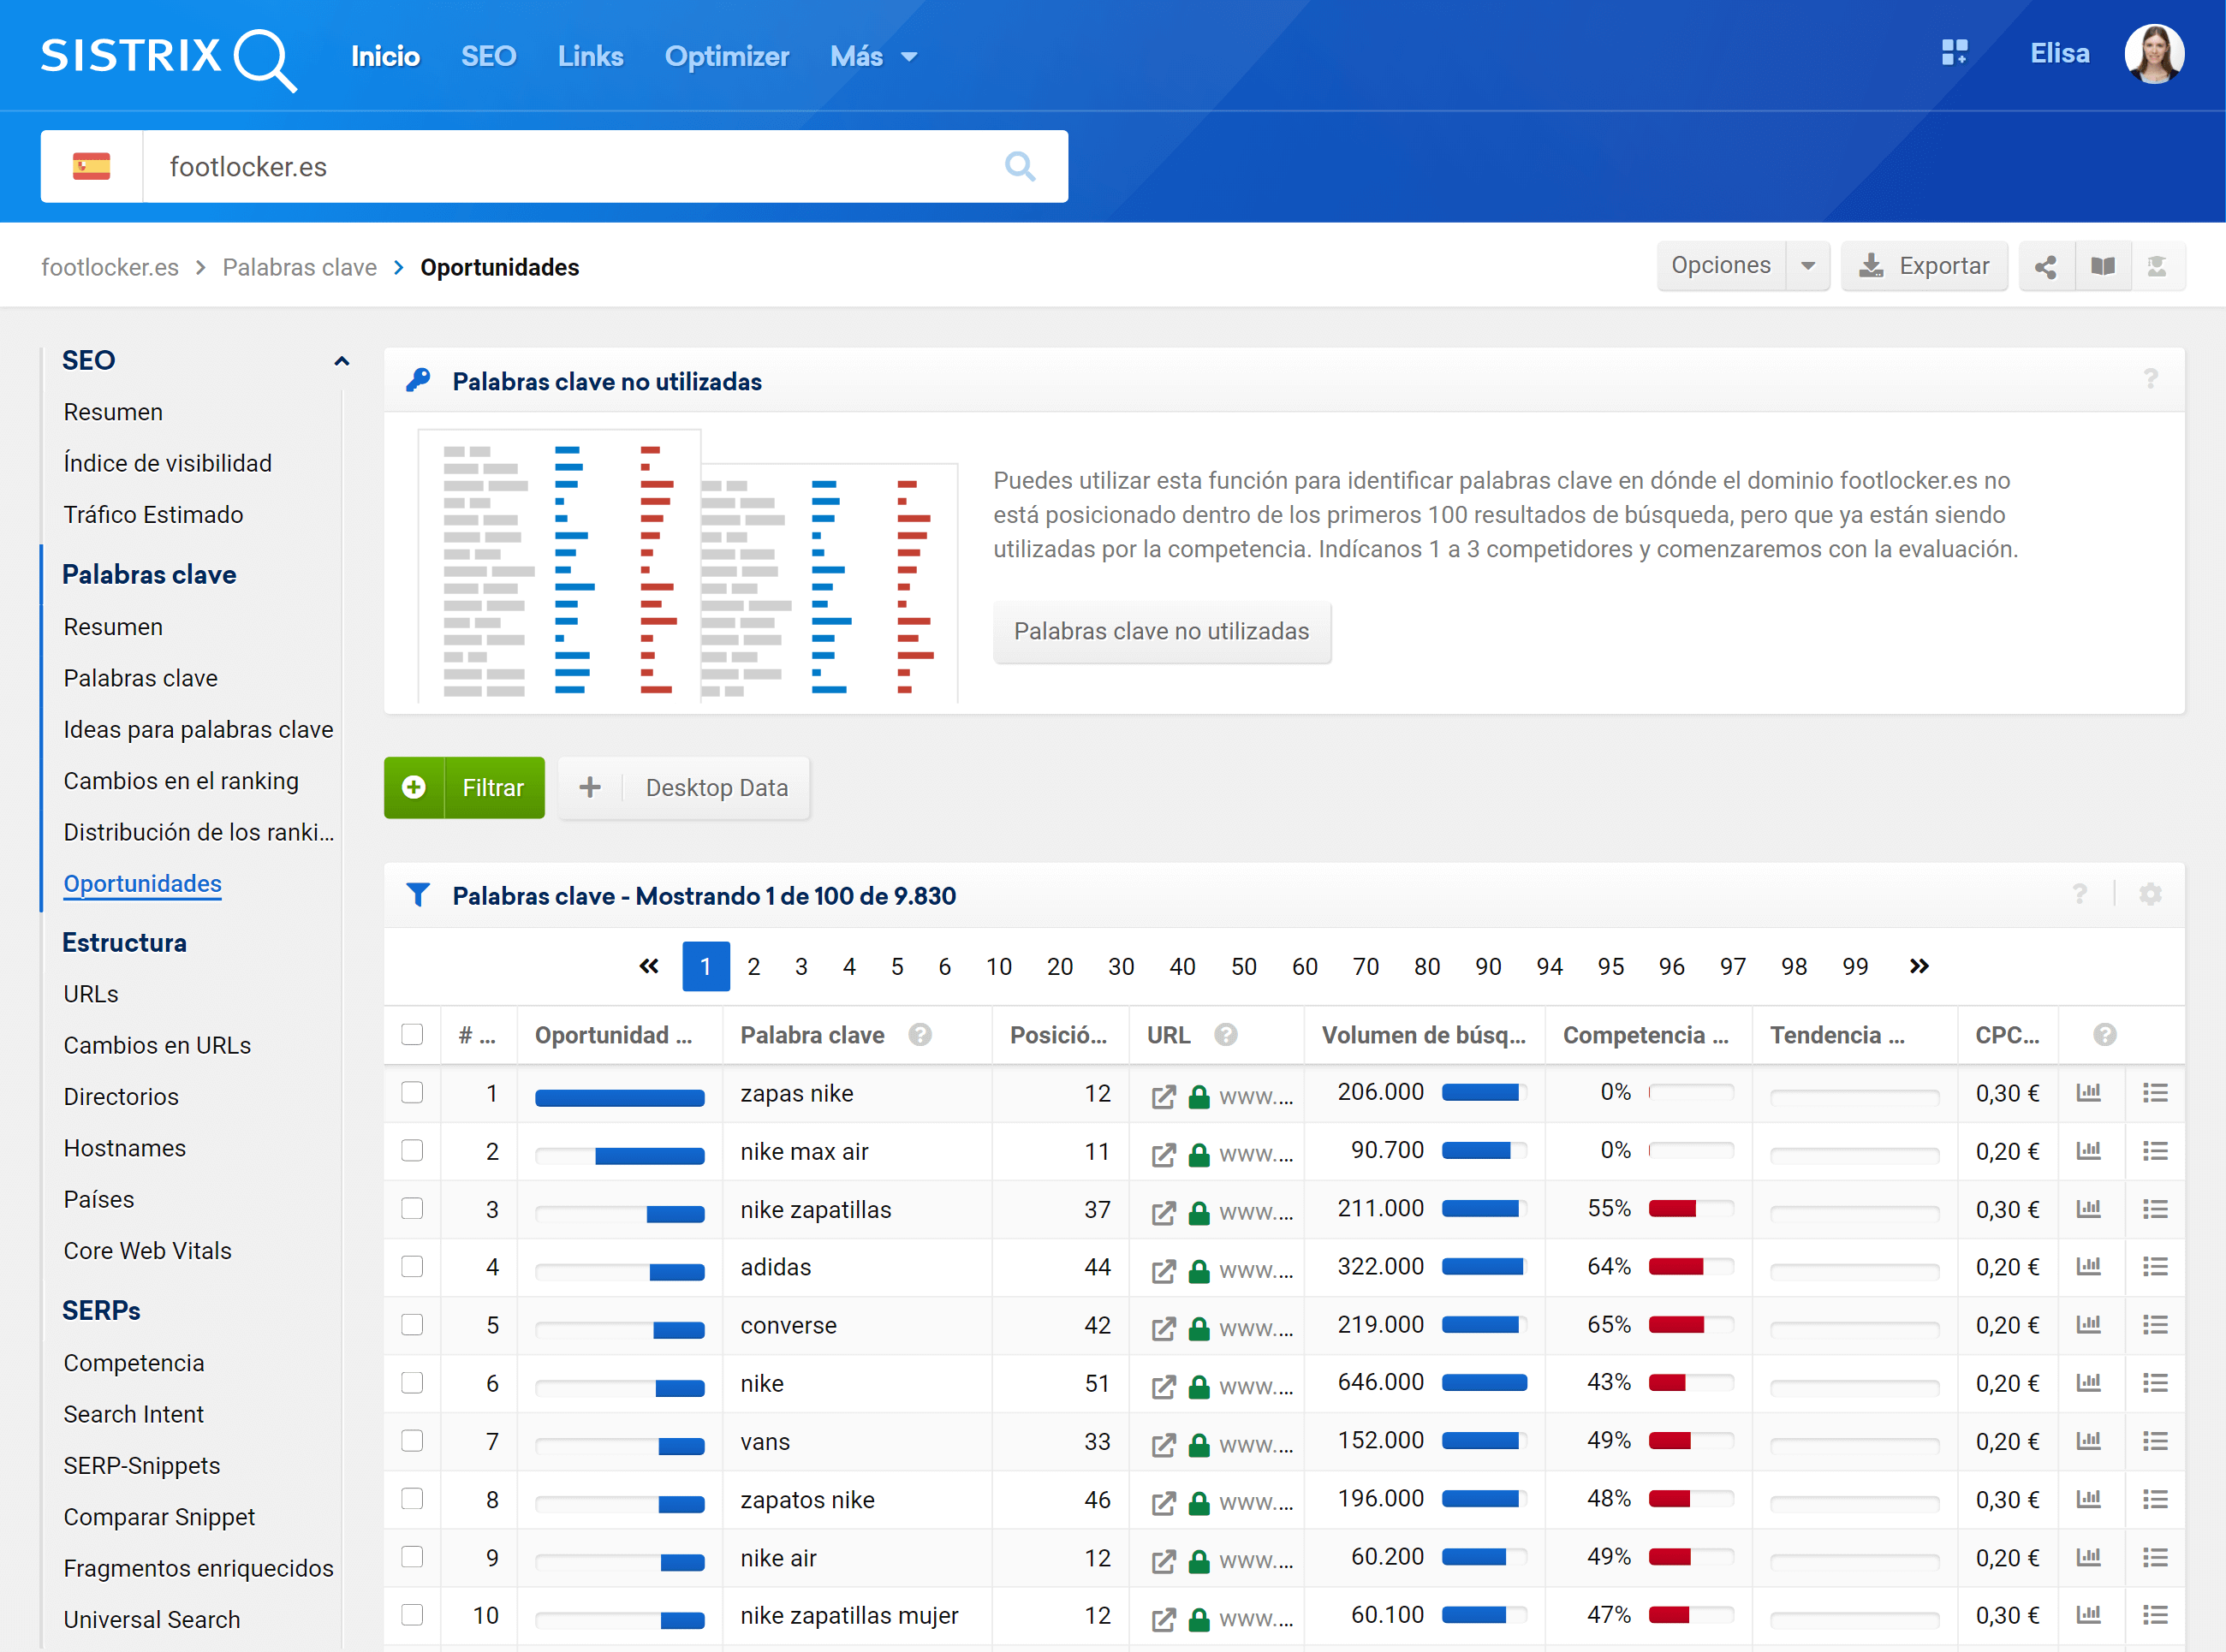The image size is (2226, 1652).
Task: Check the box for zapatos nike row
Action: pyautogui.click(x=412, y=1499)
